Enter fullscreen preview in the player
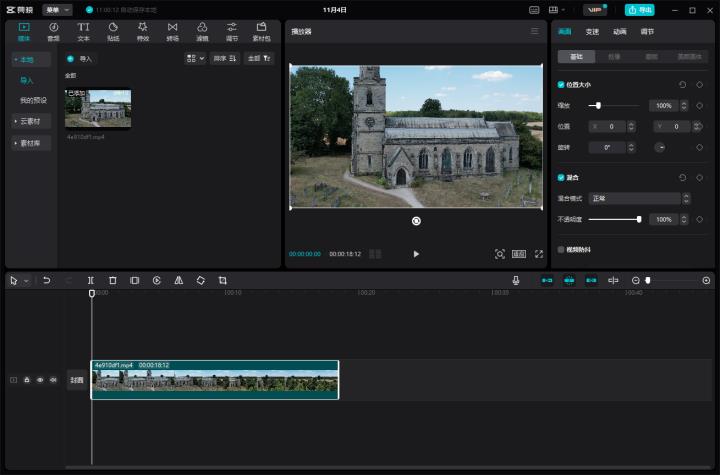The height and width of the screenshot is (475, 720). tap(539, 254)
